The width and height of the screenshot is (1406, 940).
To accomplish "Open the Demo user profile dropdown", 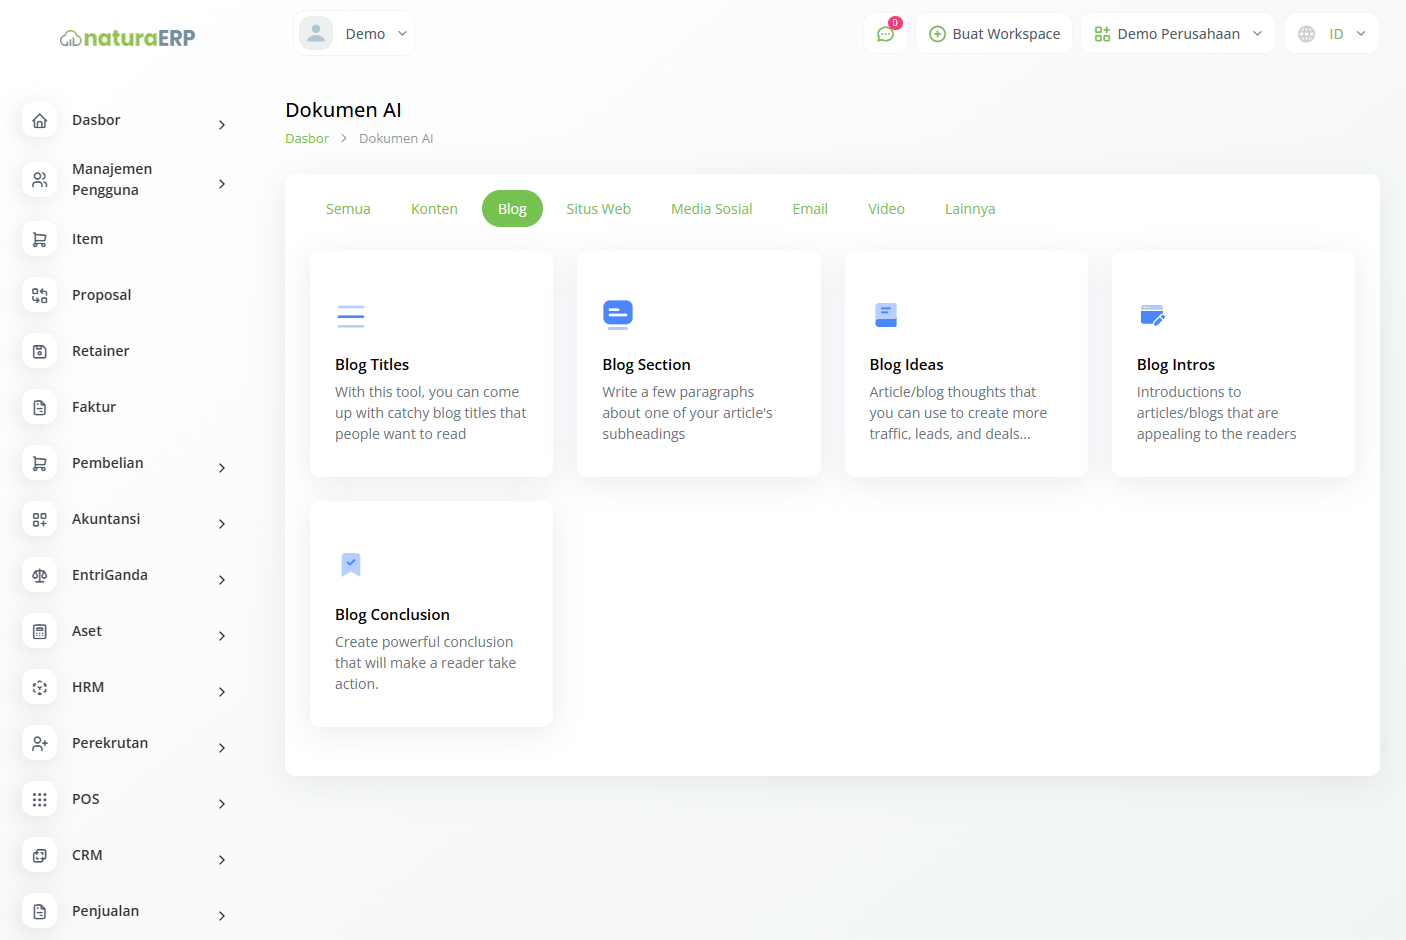I will tap(354, 34).
